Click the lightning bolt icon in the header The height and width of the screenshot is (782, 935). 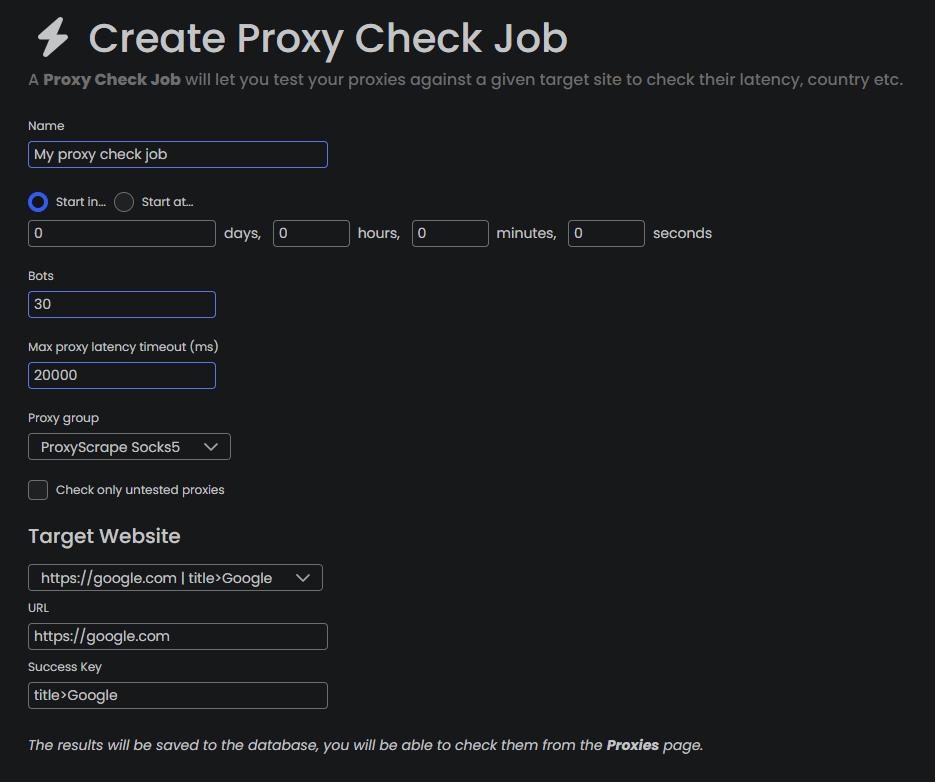52,38
